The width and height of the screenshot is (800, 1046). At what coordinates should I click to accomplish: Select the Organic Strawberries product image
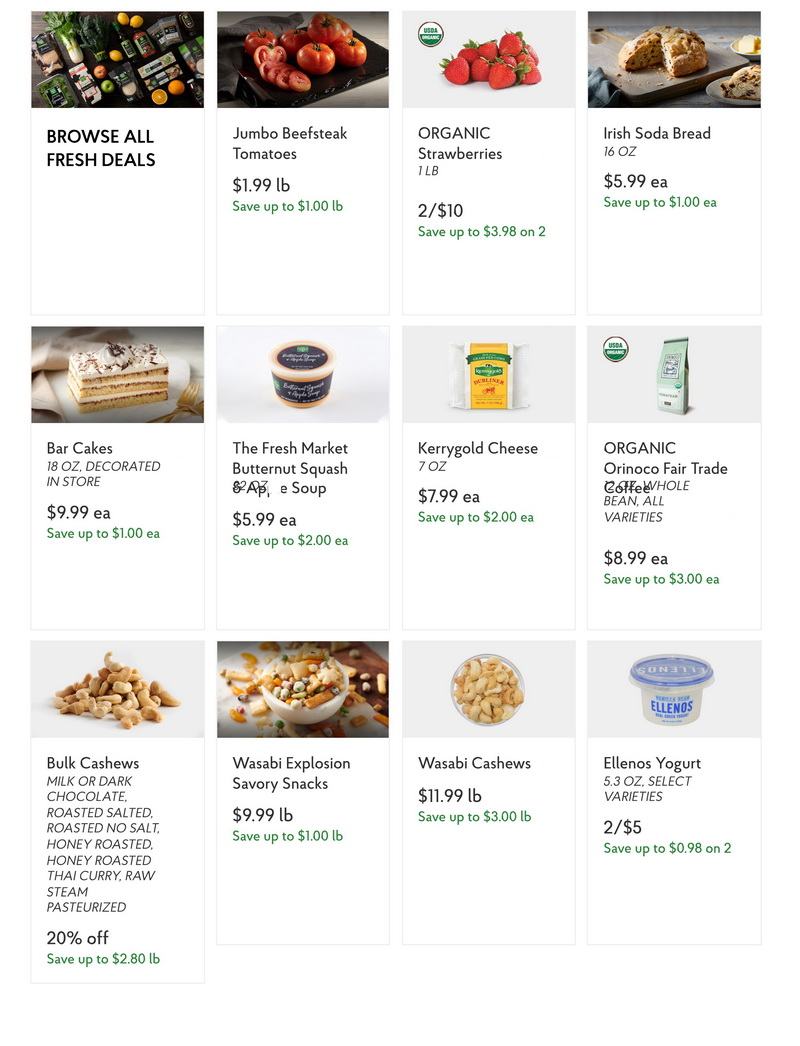[x=488, y=59]
